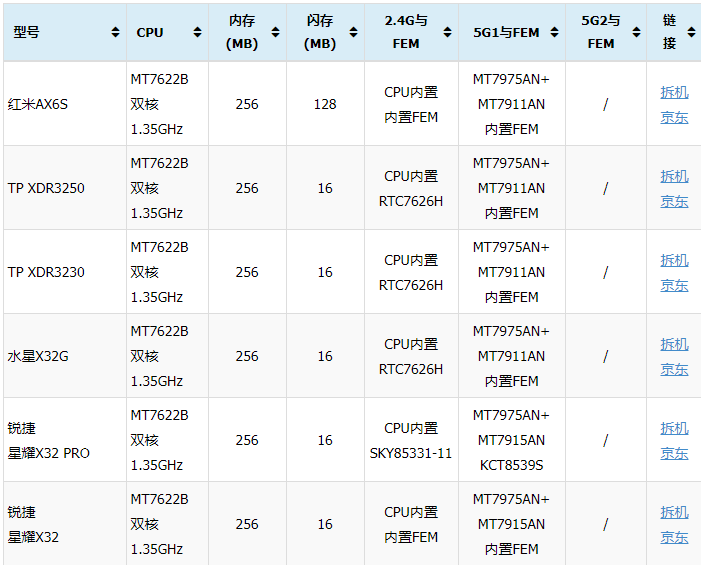This screenshot has width=701, height=565.
Task: Select flash value 16 in TP XDR3250 row
Action: pos(325,188)
